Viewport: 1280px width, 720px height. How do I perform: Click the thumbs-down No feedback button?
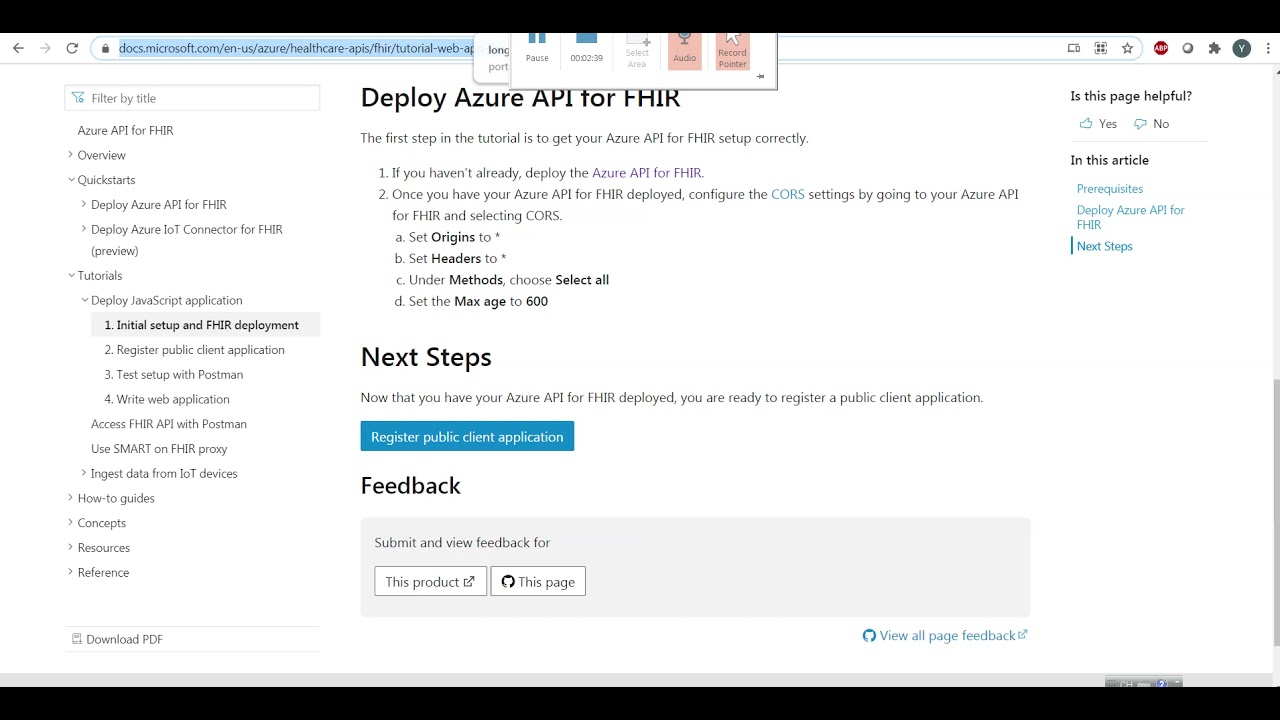pos(1151,124)
